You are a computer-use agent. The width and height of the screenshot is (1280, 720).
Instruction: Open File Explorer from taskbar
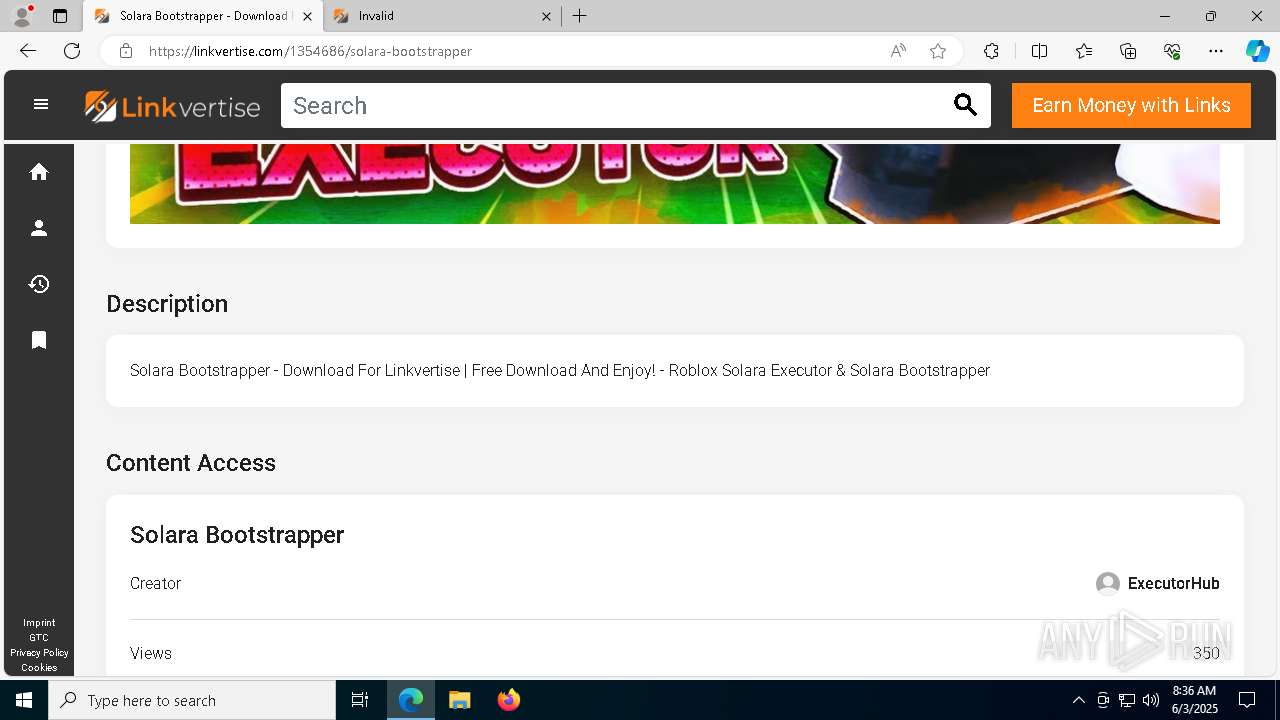459,700
